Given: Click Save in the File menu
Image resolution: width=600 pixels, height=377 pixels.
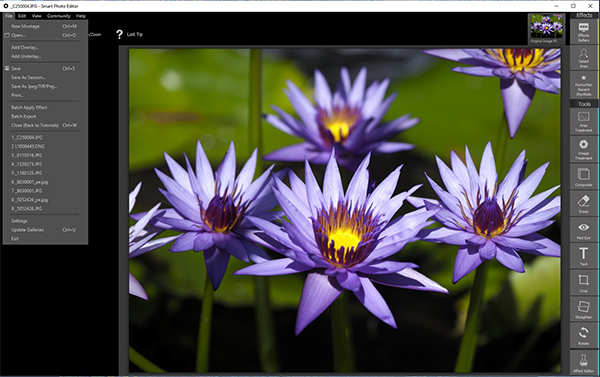Looking at the screenshot, I should coord(45,69).
